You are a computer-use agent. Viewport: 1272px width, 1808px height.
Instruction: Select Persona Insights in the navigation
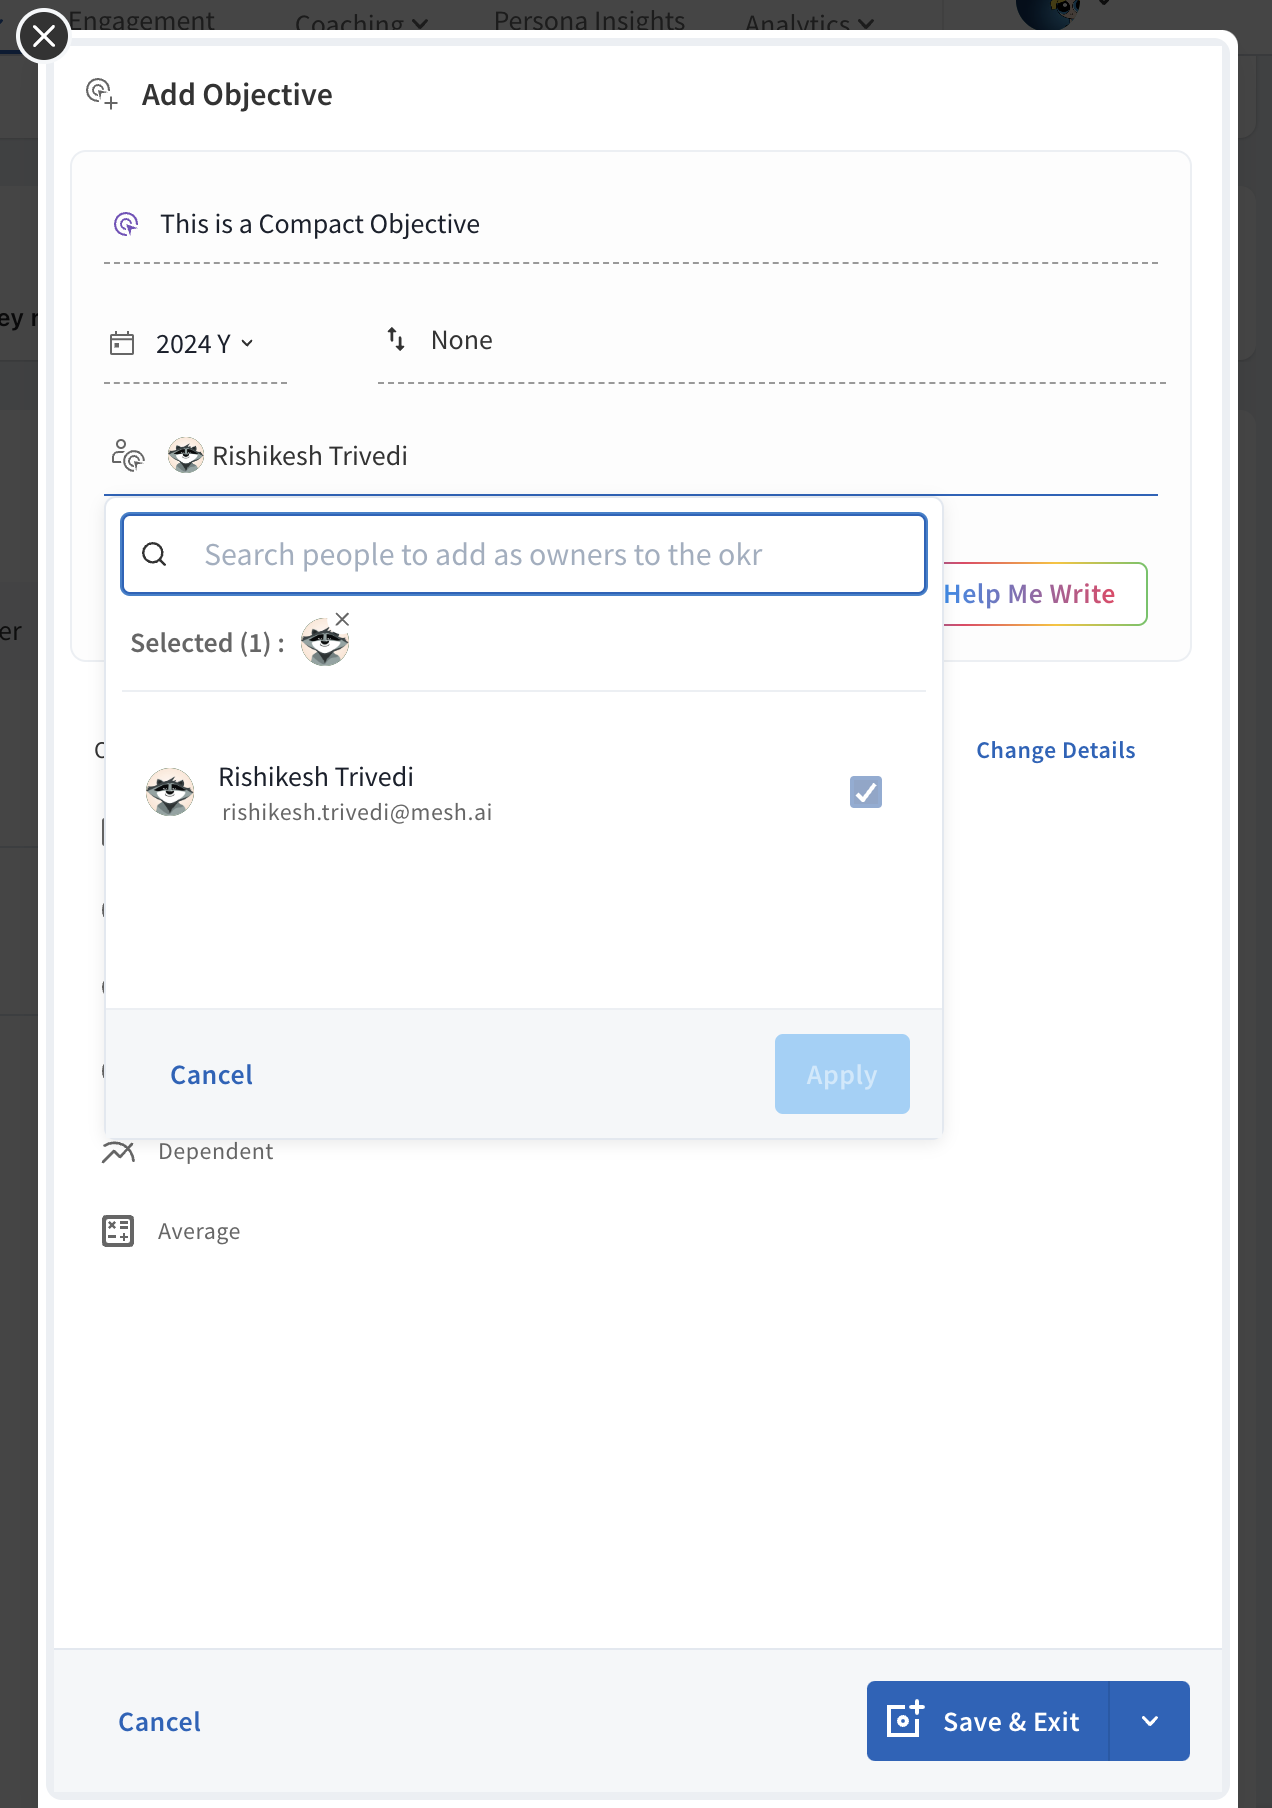pyautogui.click(x=588, y=19)
